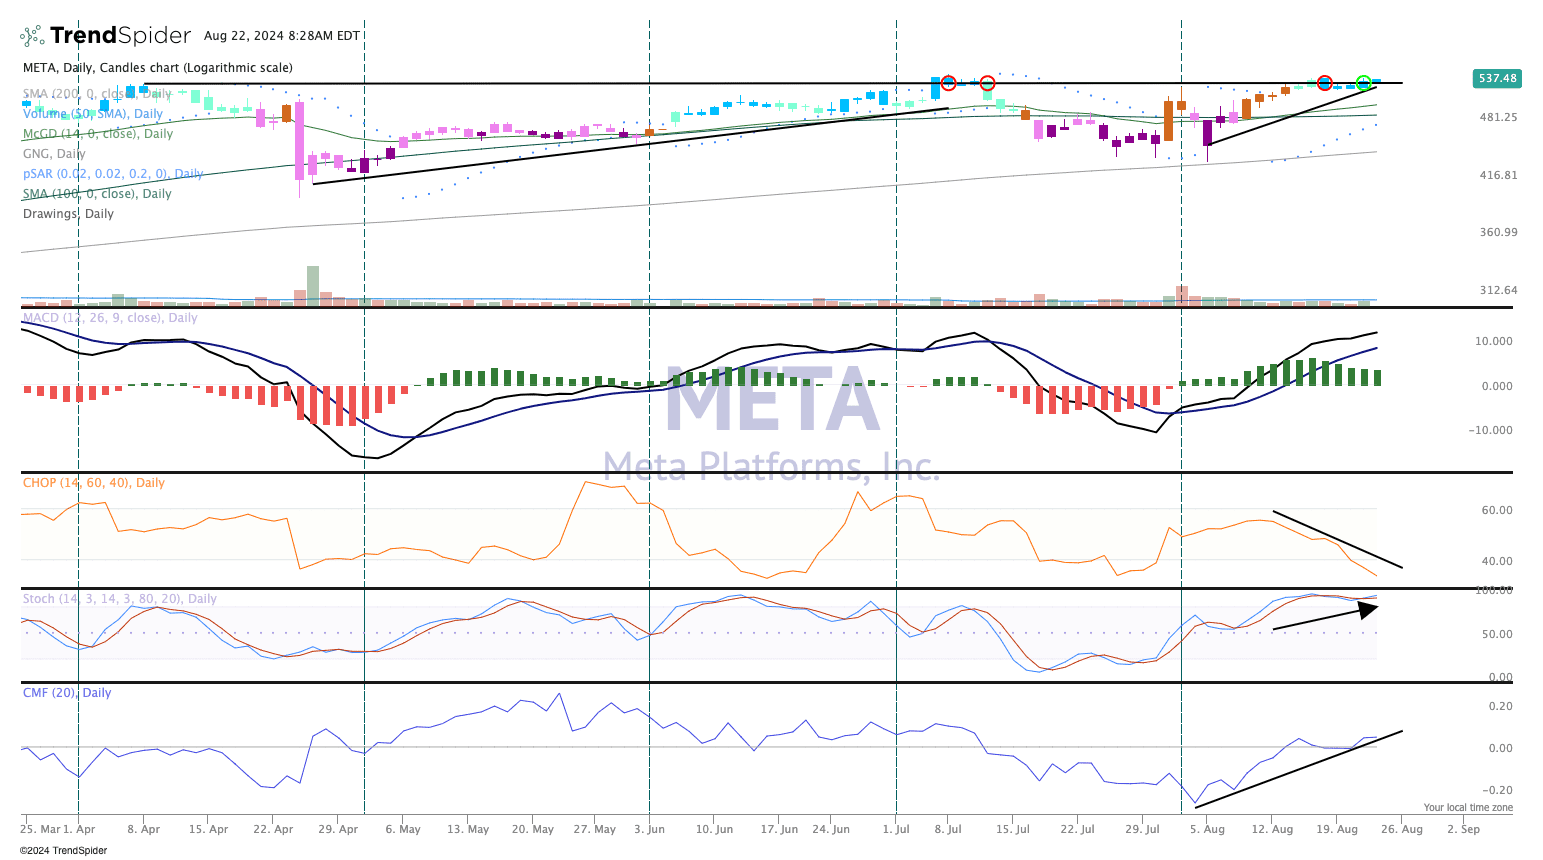Click the 416.81 price axis value
Viewport: 1543px width, 860px height.
(x=1498, y=175)
